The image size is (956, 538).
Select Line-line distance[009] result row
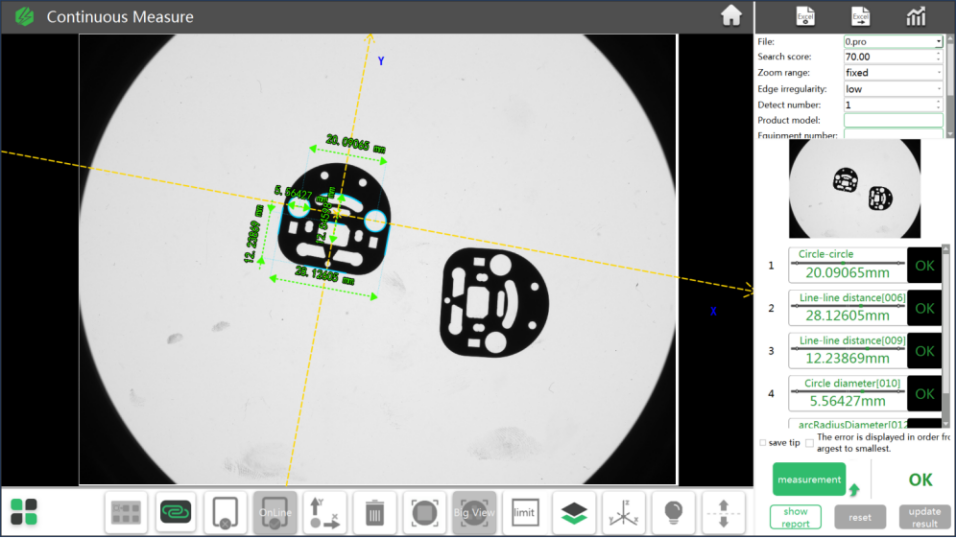point(847,351)
